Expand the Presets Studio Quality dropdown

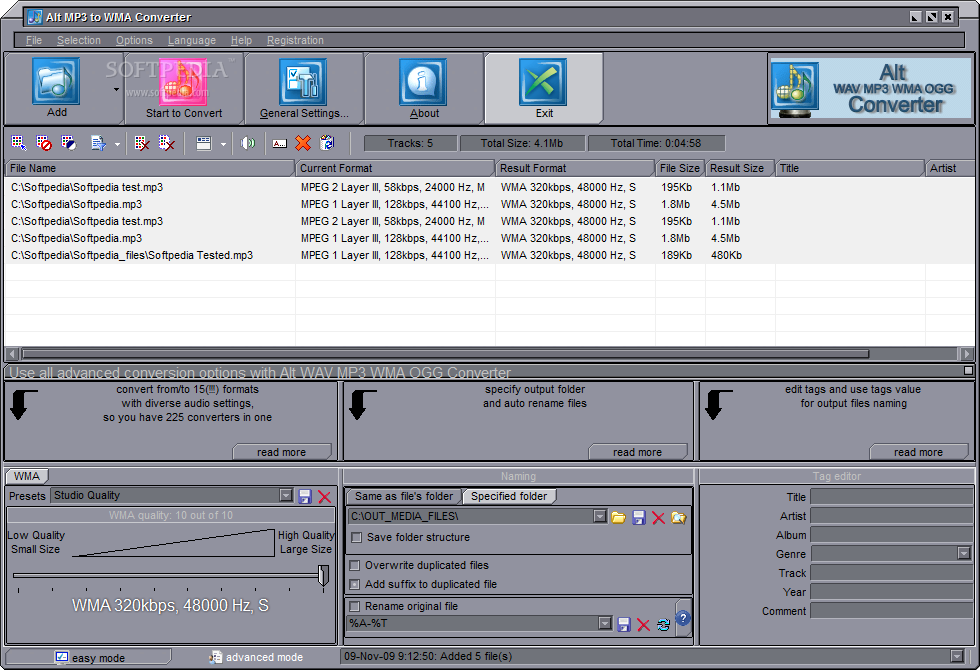pos(286,496)
